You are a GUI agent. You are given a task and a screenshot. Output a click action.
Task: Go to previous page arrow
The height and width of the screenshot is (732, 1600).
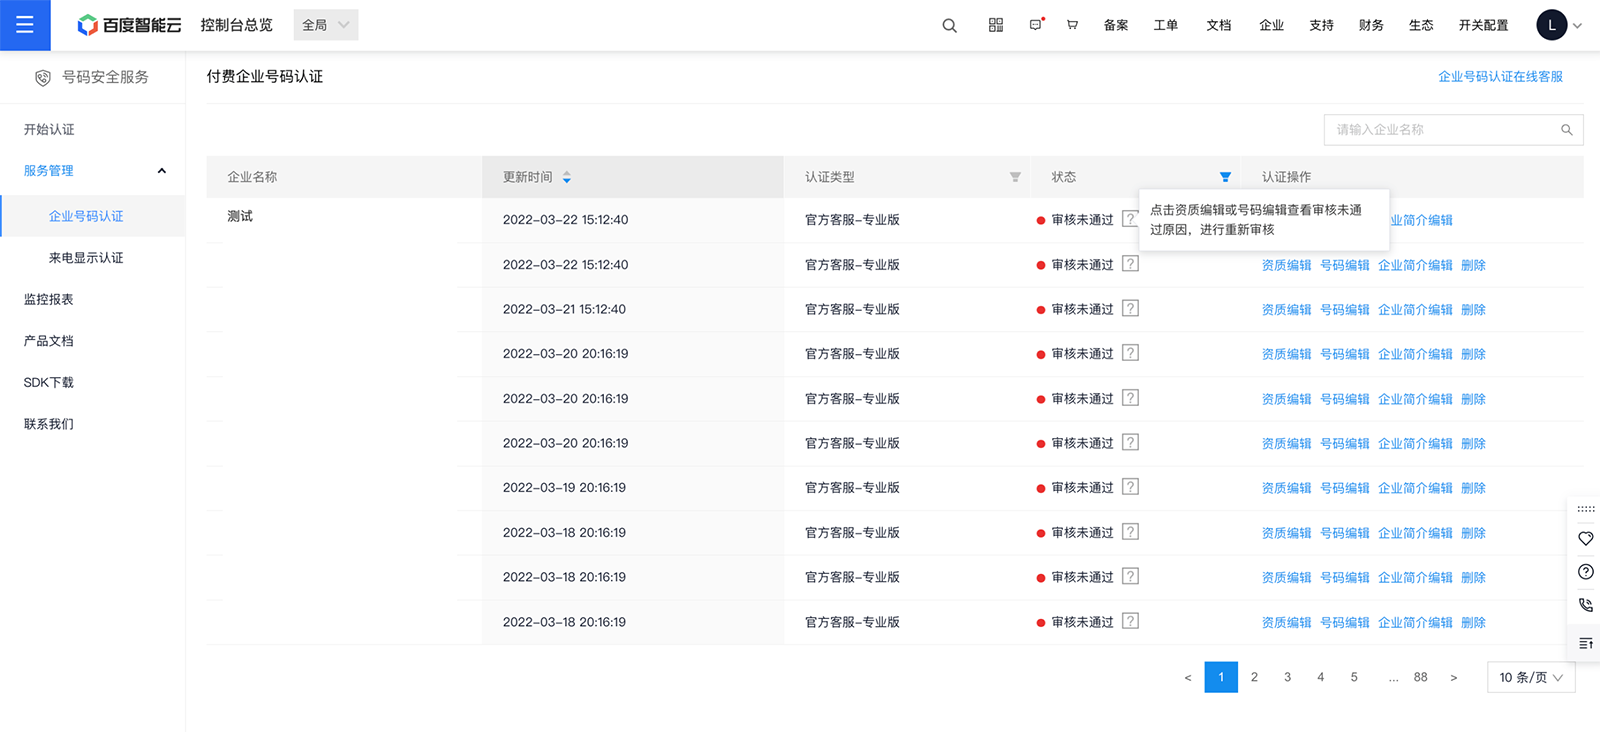tap(1188, 678)
